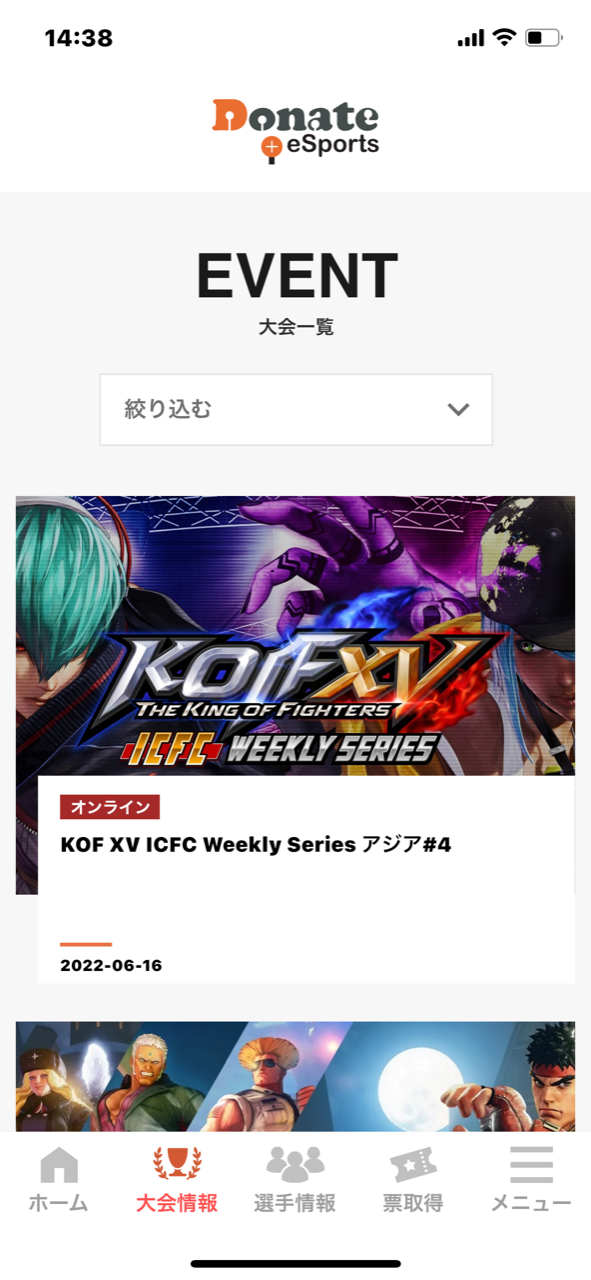Tap the 2022-06-16 event date
The height and width of the screenshot is (1280, 591).
point(111,966)
